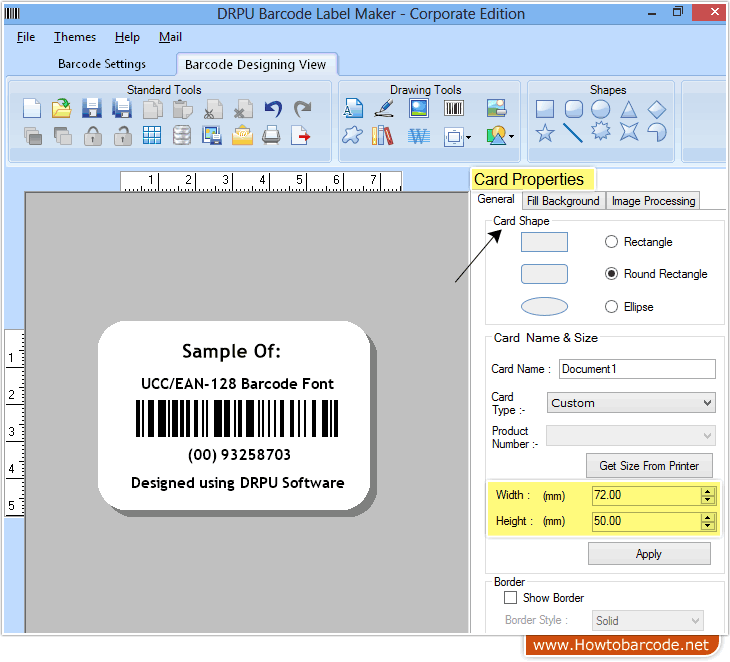The width and height of the screenshot is (730, 662).
Task: Select the Picture insert tool
Action: coord(419,108)
